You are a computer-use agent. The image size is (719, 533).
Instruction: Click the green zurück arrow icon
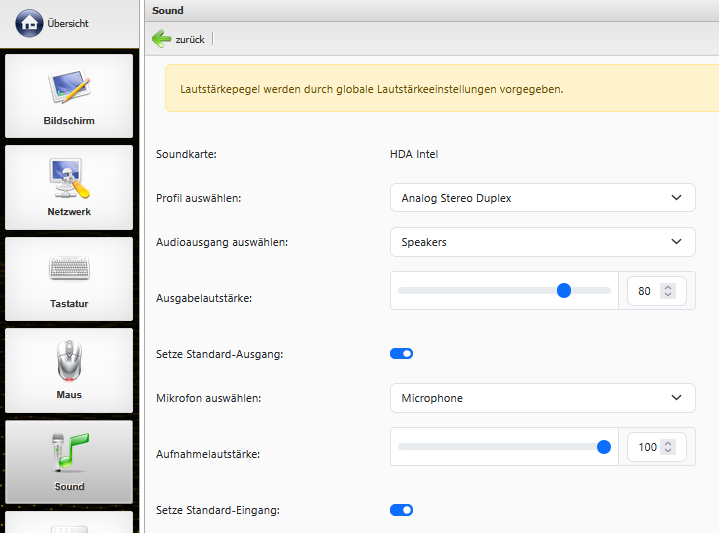[x=162, y=39]
